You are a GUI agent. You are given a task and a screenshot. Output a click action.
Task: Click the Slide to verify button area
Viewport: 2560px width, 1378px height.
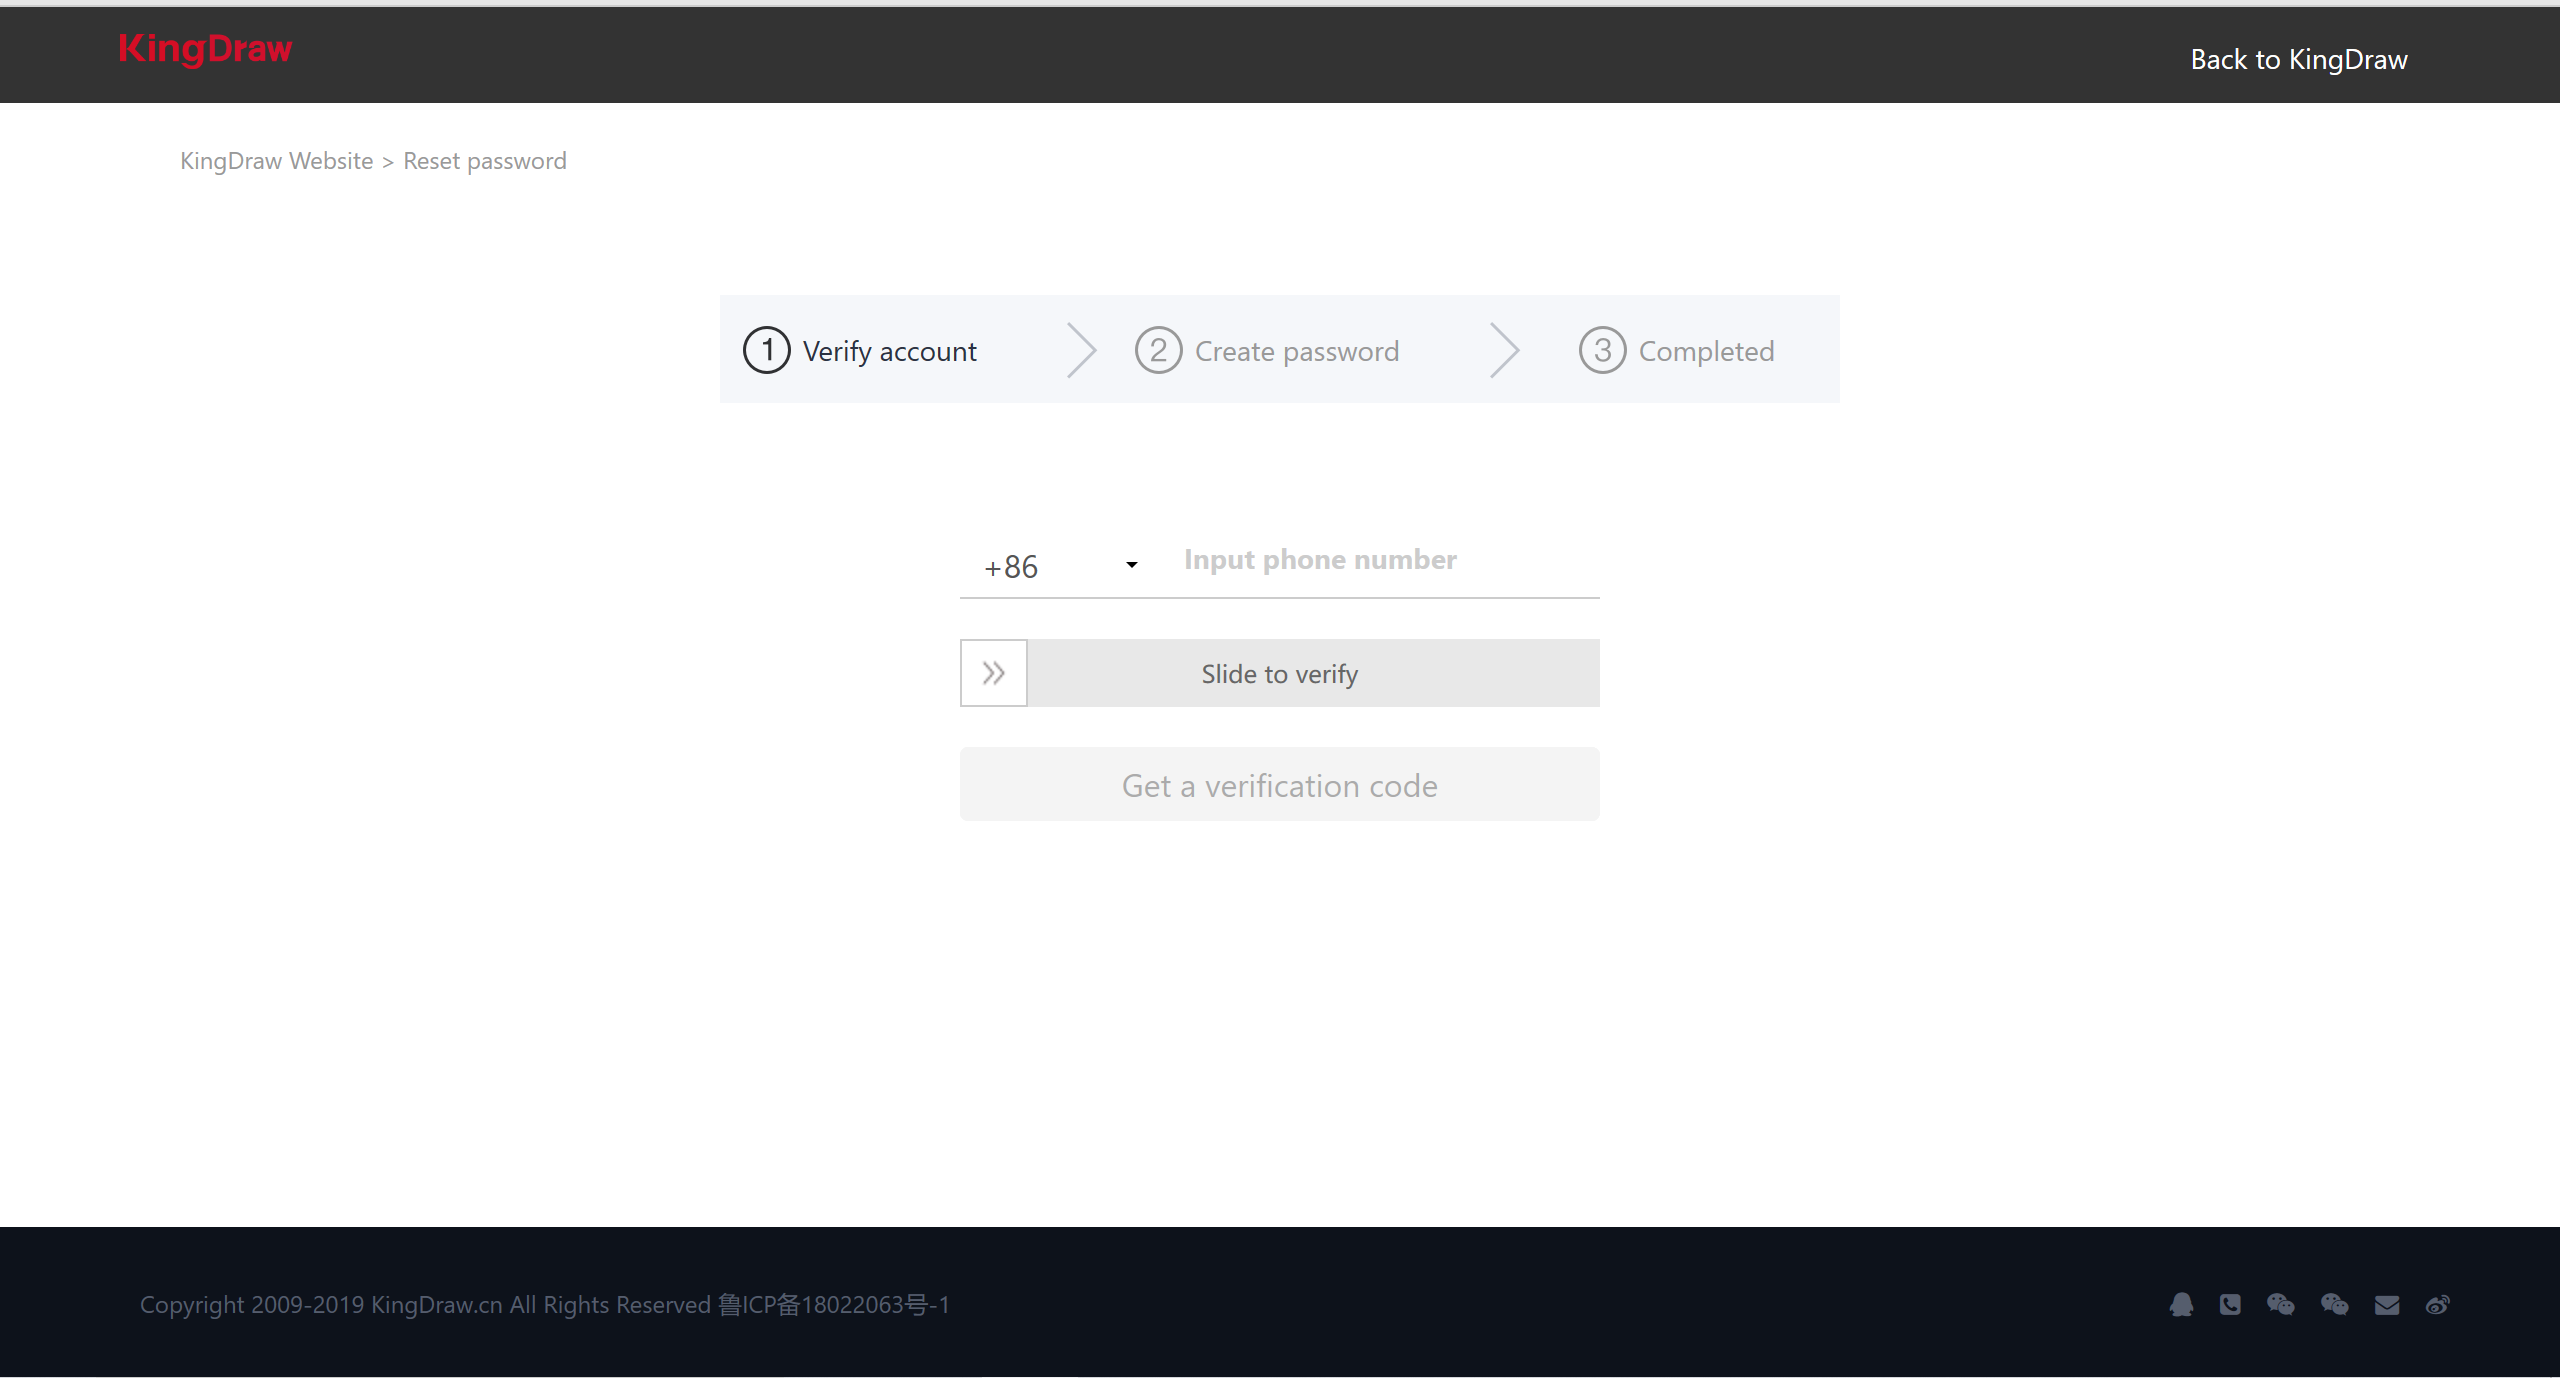point(1279,672)
